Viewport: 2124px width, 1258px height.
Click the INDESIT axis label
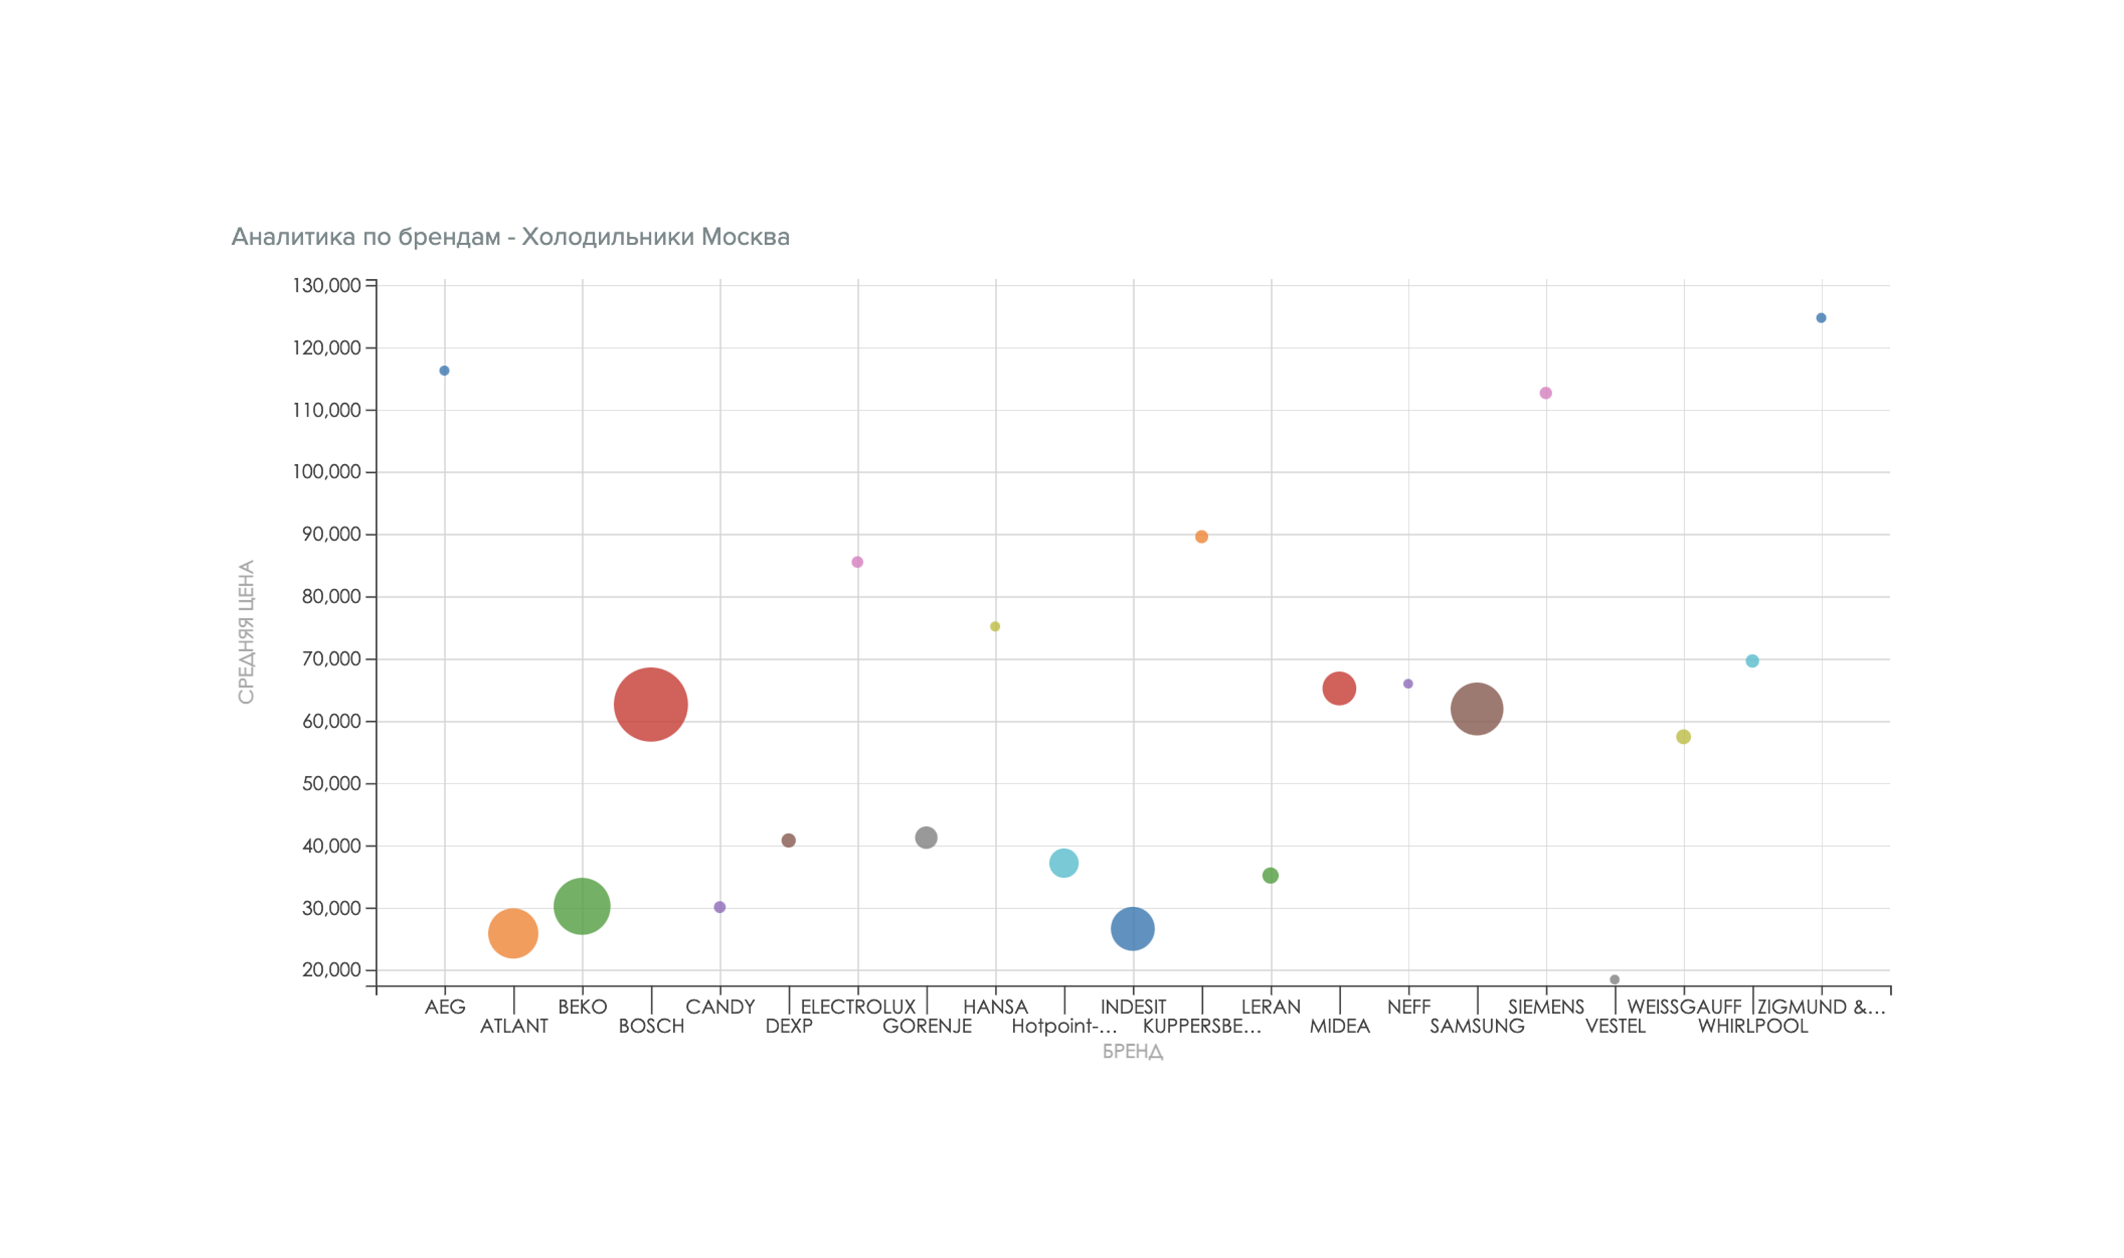click(x=1133, y=1007)
